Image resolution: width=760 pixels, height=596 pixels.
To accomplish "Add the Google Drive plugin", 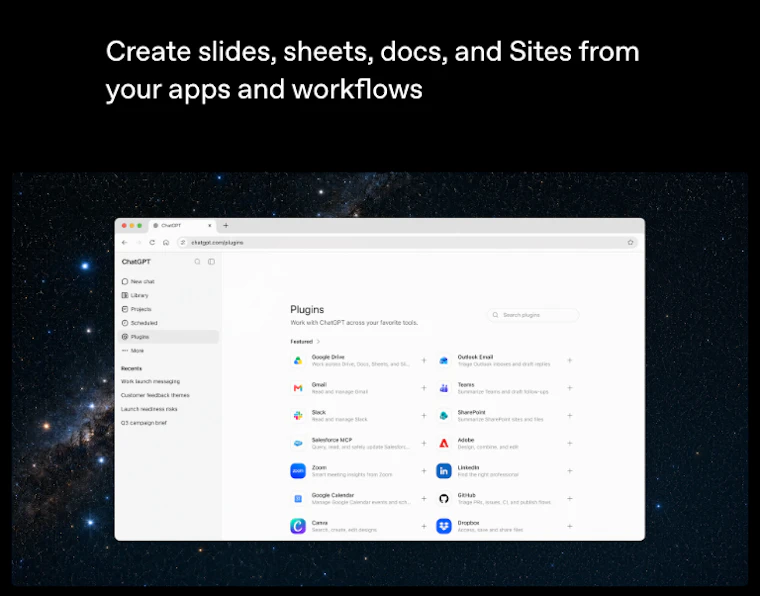I will (424, 361).
